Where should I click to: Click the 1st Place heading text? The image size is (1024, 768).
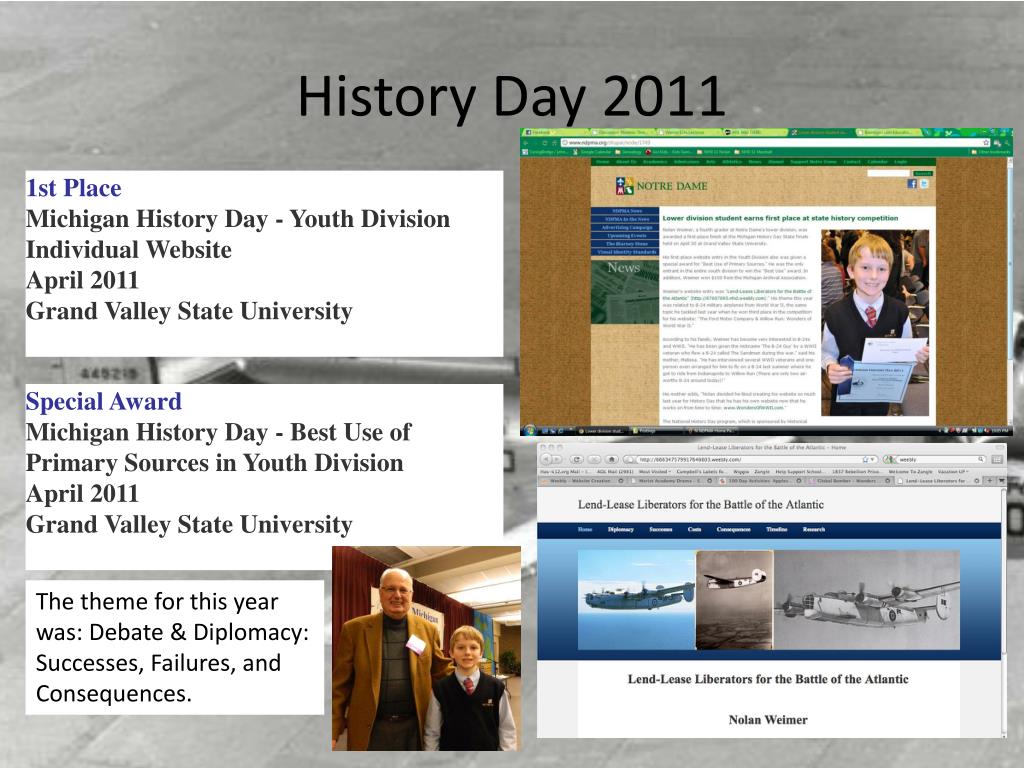74,188
